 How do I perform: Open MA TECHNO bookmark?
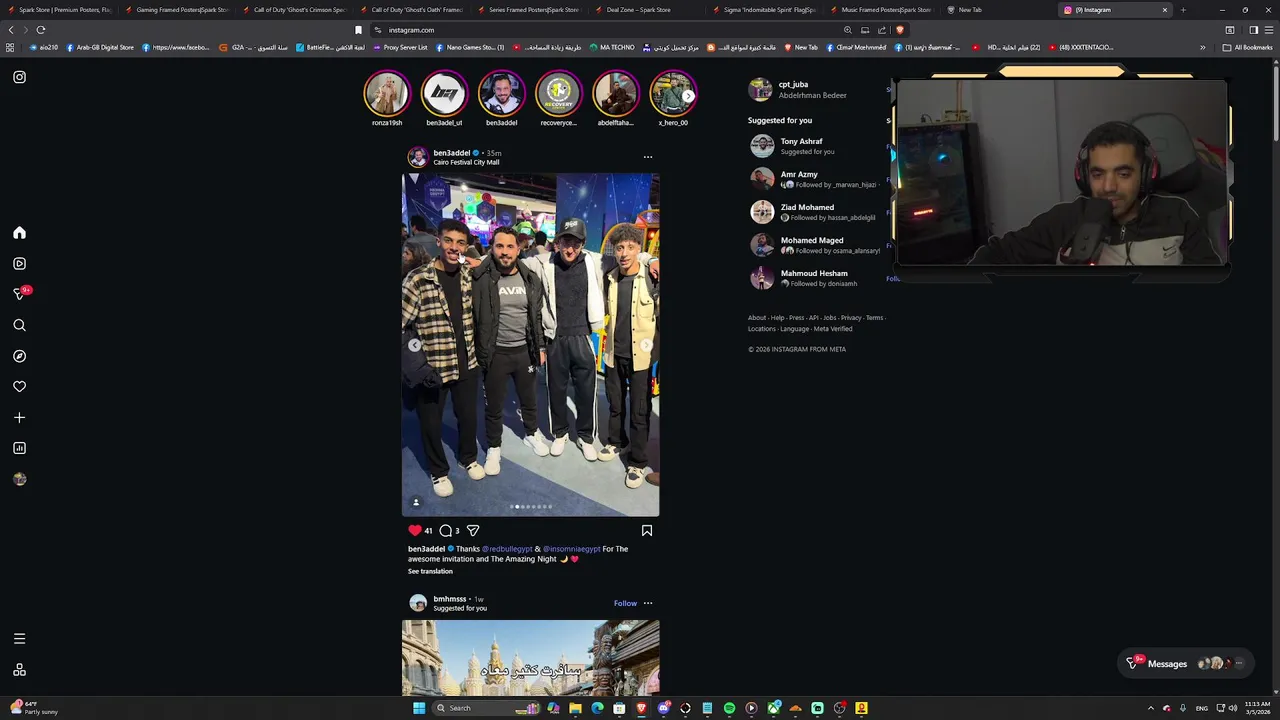click(612, 47)
